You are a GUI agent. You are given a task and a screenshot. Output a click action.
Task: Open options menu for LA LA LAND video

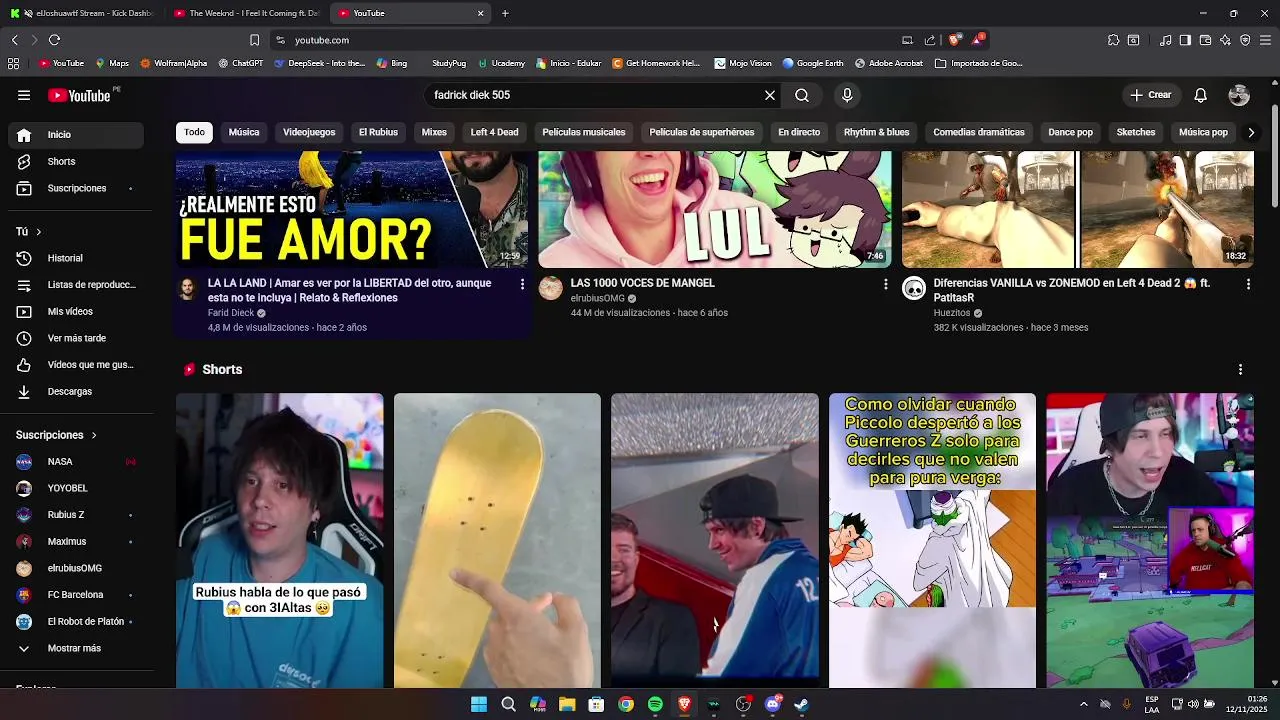pos(522,284)
